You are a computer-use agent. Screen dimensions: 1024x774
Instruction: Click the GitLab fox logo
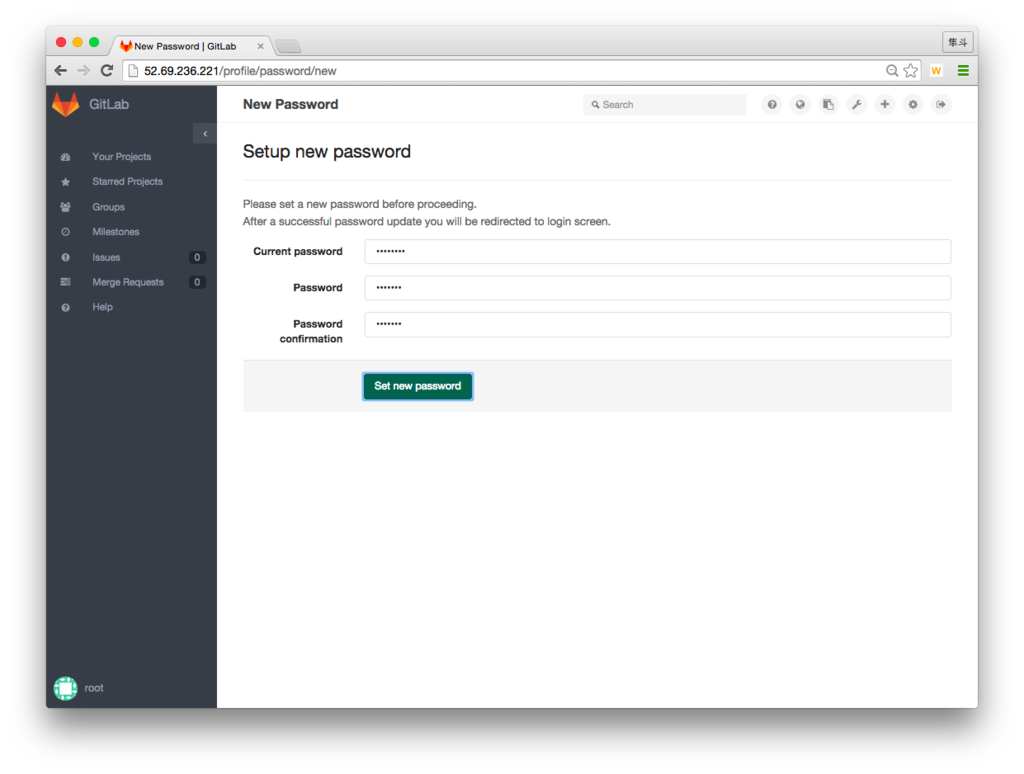[x=65, y=105]
